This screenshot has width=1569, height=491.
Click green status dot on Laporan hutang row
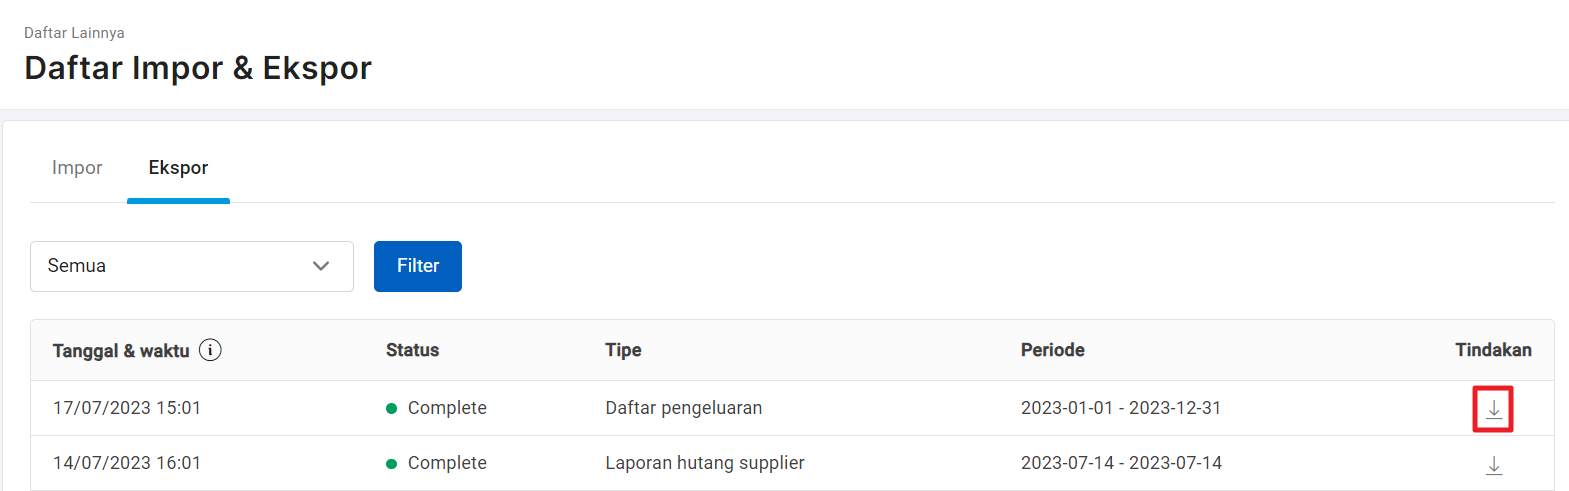[x=392, y=464]
